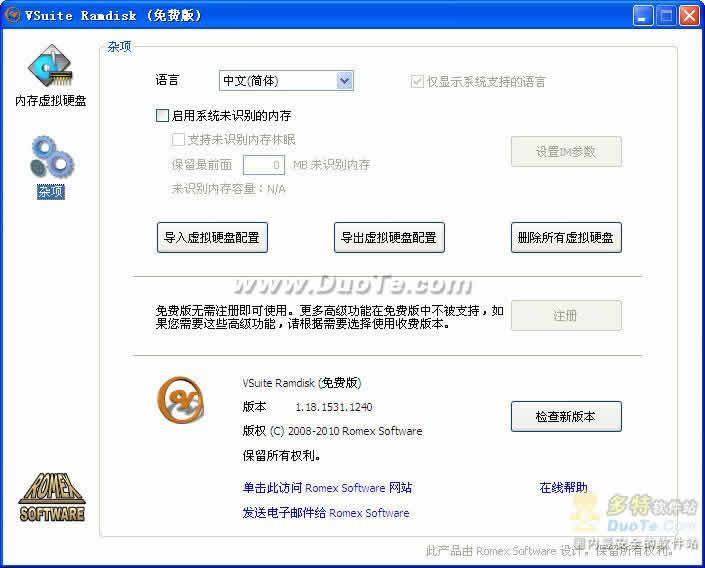Click 导入虚拟硬盘配置 button

pos(212,237)
